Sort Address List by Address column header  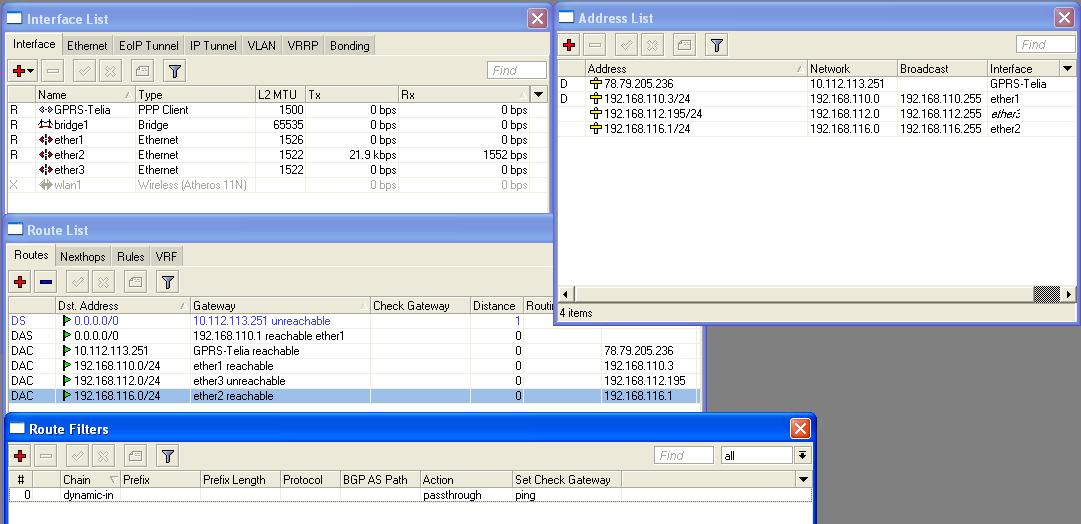pyautogui.click(x=696, y=68)
